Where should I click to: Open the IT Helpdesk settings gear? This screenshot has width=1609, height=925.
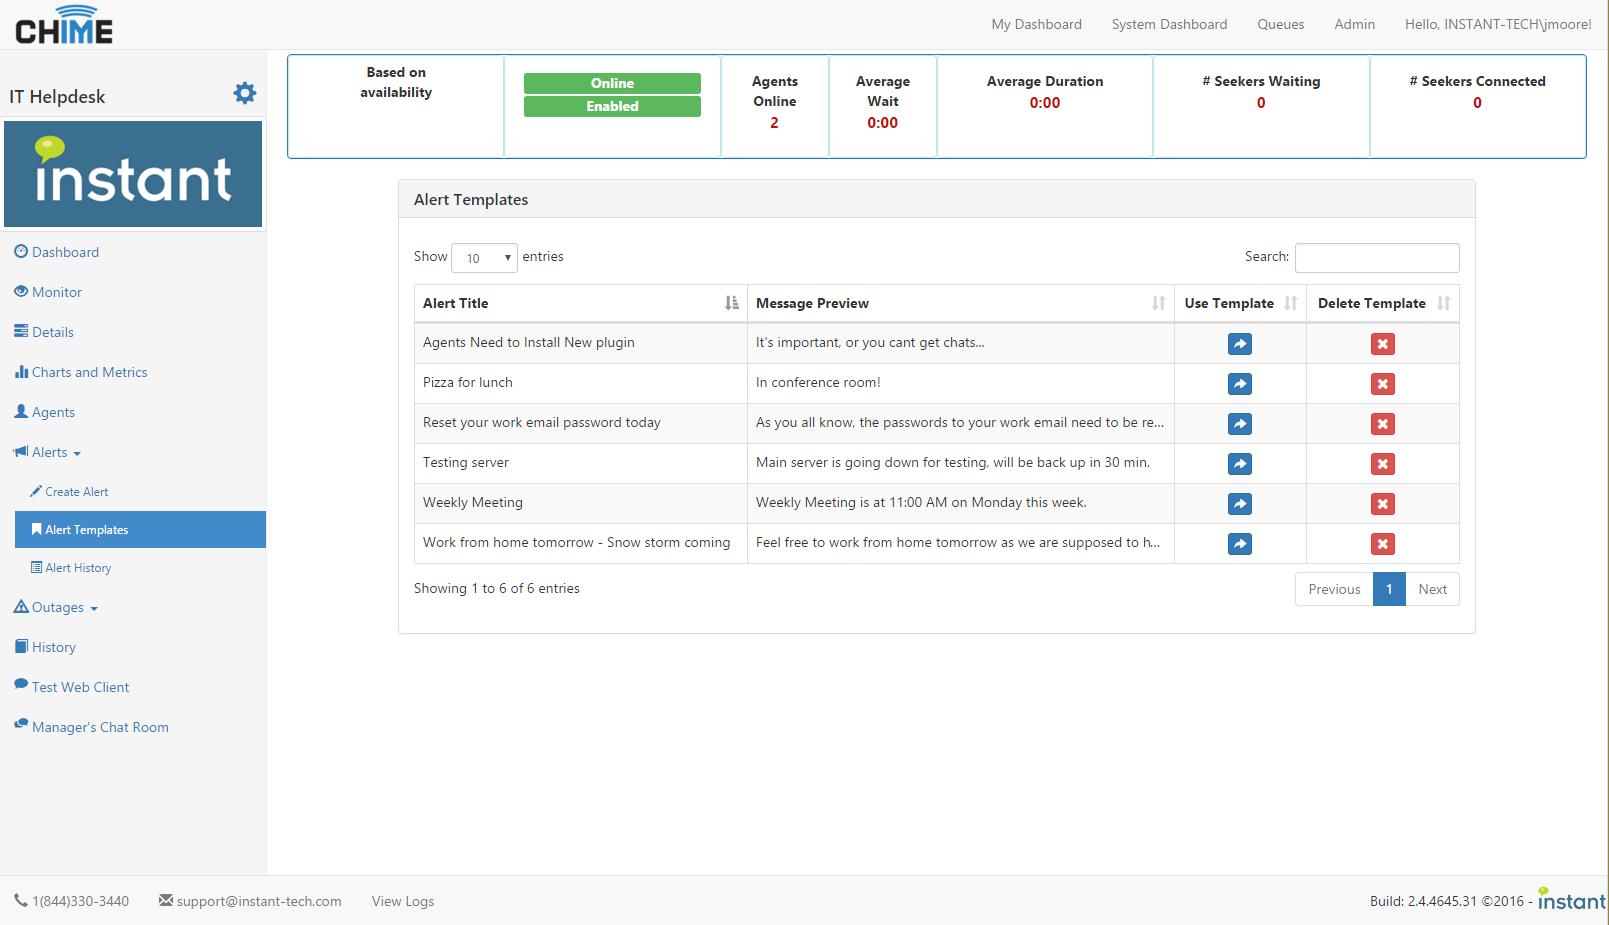pos(245,93)
